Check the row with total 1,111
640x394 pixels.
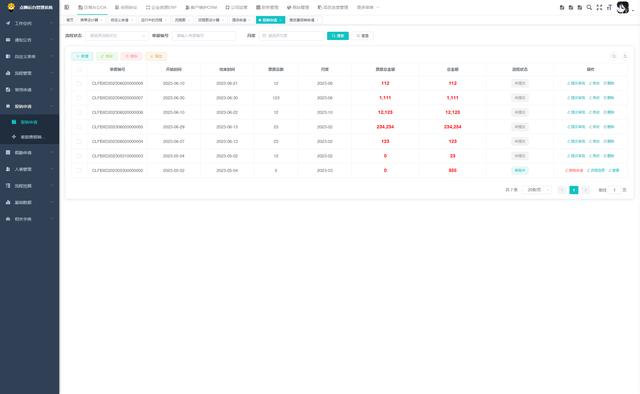coord(79,98)
